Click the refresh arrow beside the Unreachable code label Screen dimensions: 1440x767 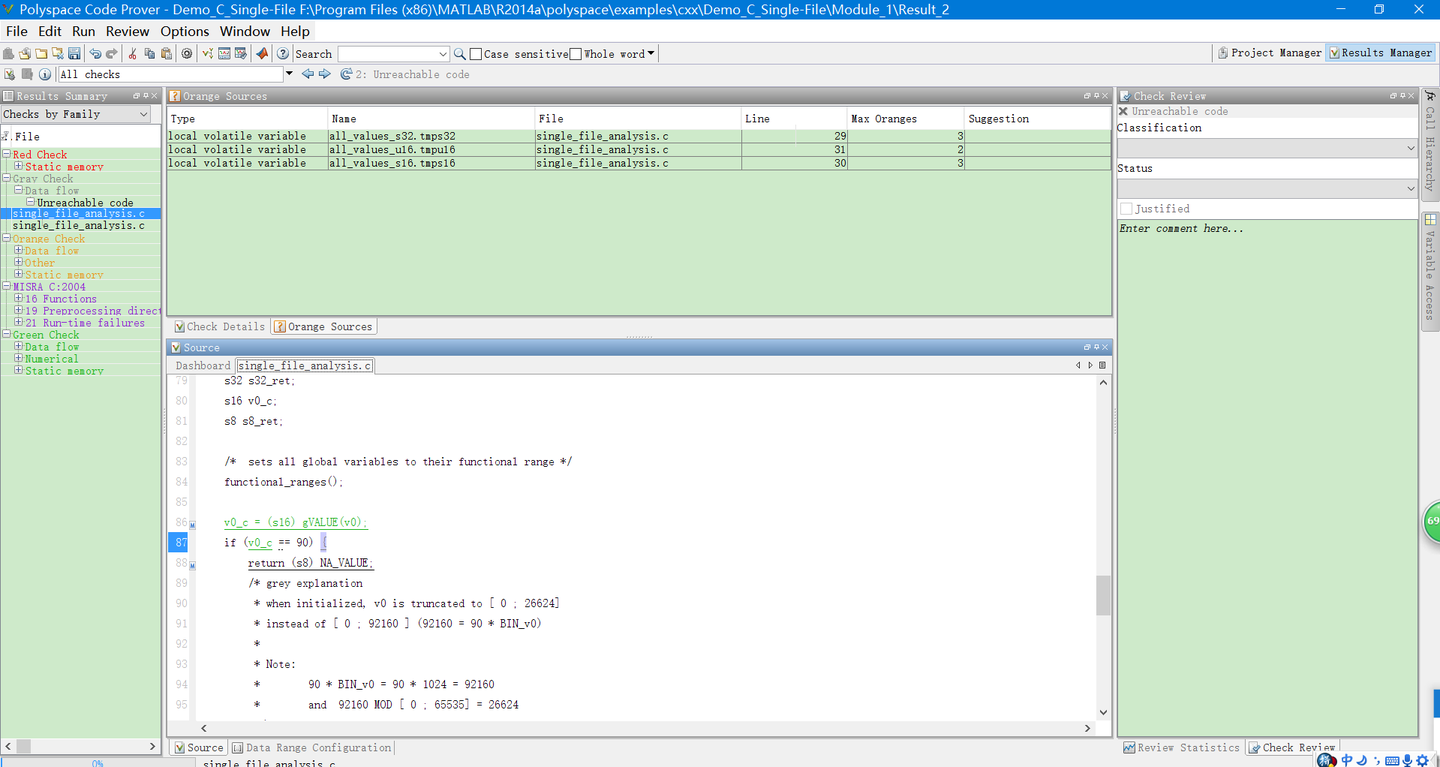tap(346, 74)
